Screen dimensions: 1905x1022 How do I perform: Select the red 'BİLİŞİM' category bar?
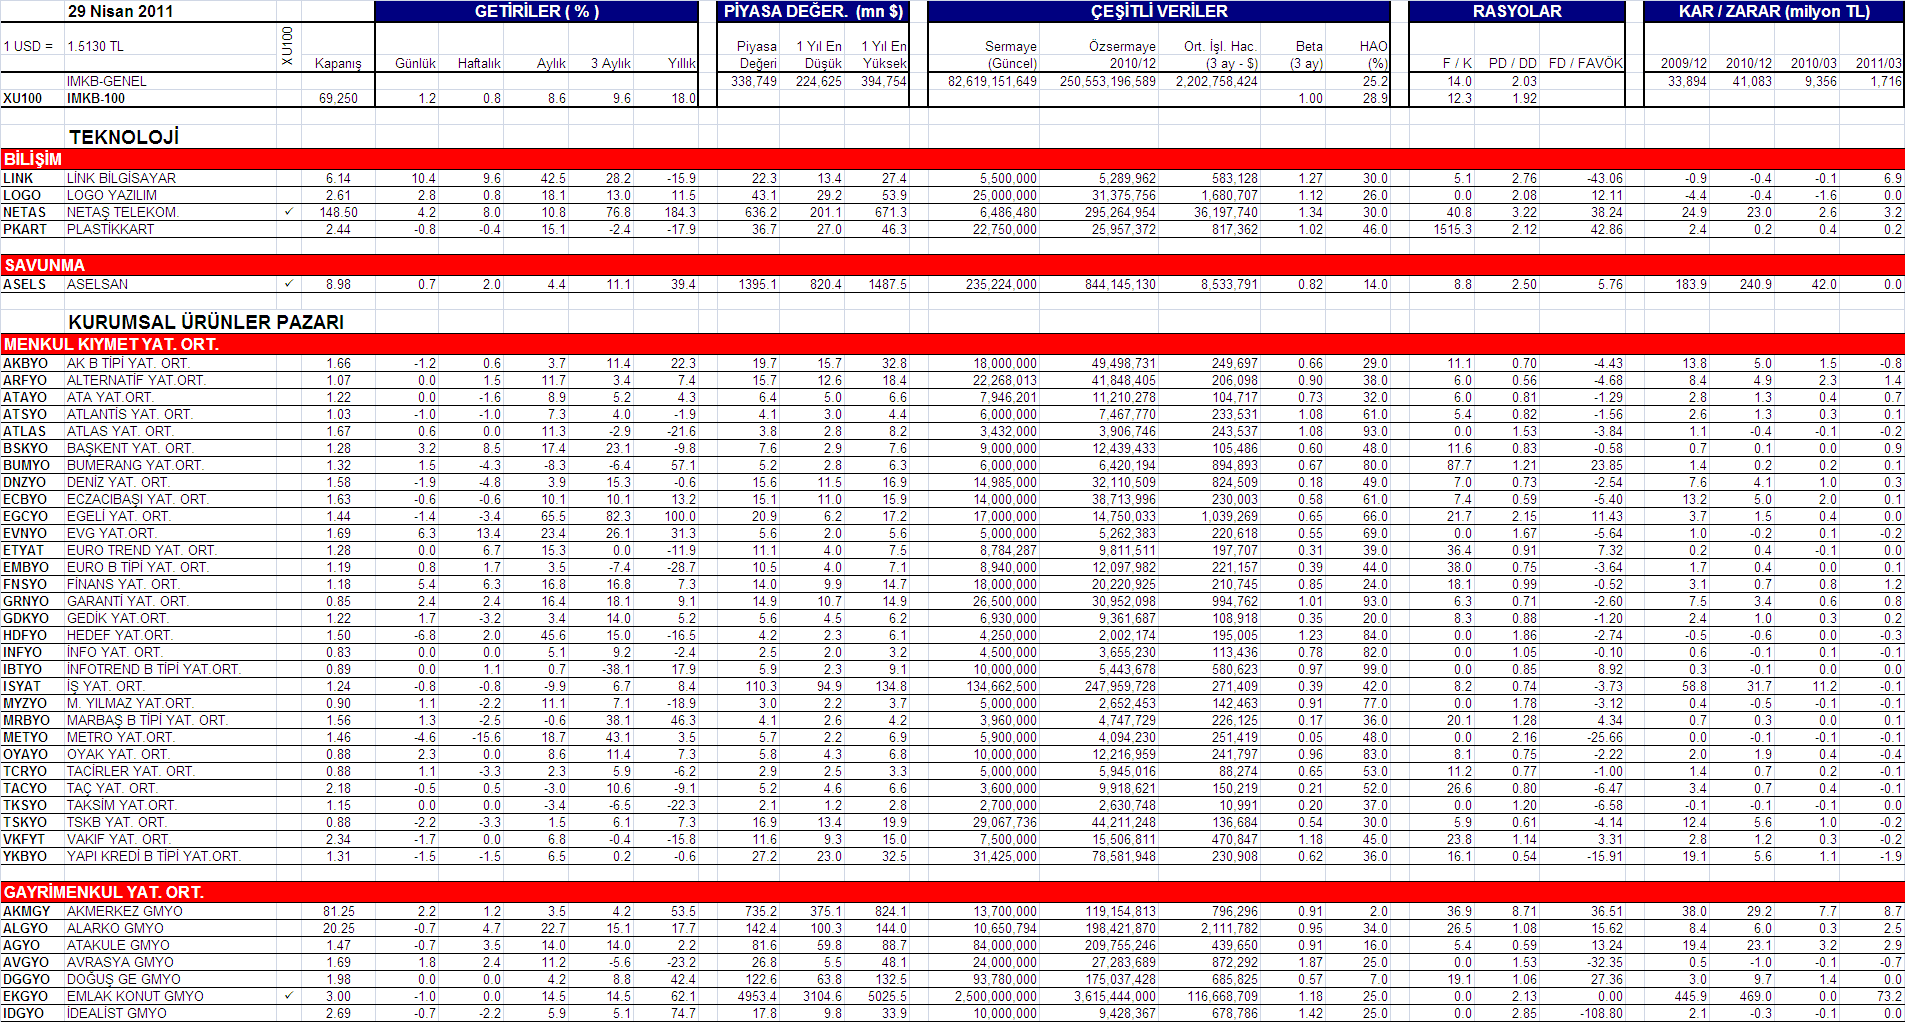click(952, 159)
